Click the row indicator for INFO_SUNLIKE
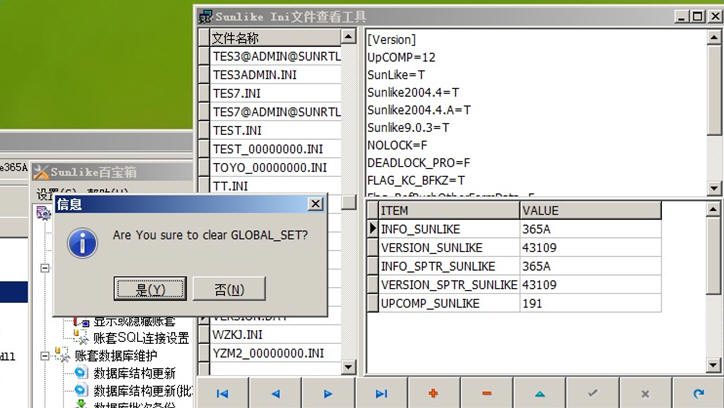 [x=373, y=229]
